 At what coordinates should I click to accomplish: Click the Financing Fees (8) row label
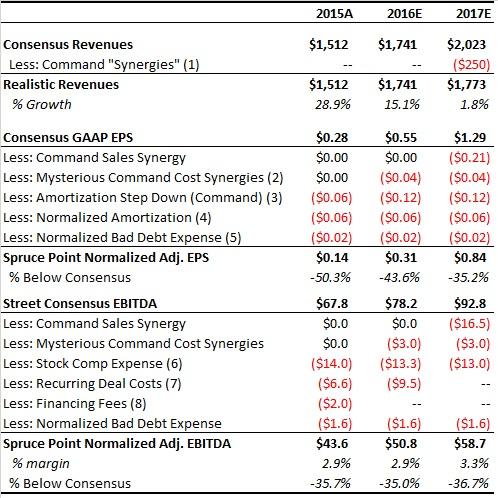(75, 403)
